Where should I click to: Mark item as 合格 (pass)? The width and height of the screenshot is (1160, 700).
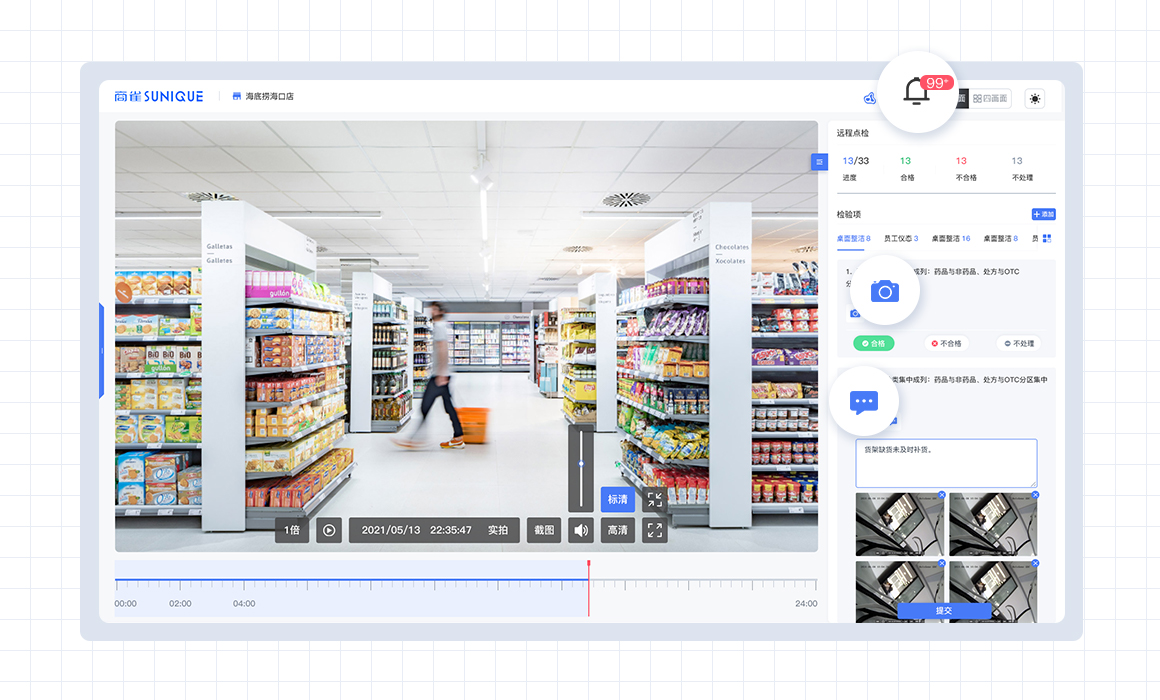873,343
